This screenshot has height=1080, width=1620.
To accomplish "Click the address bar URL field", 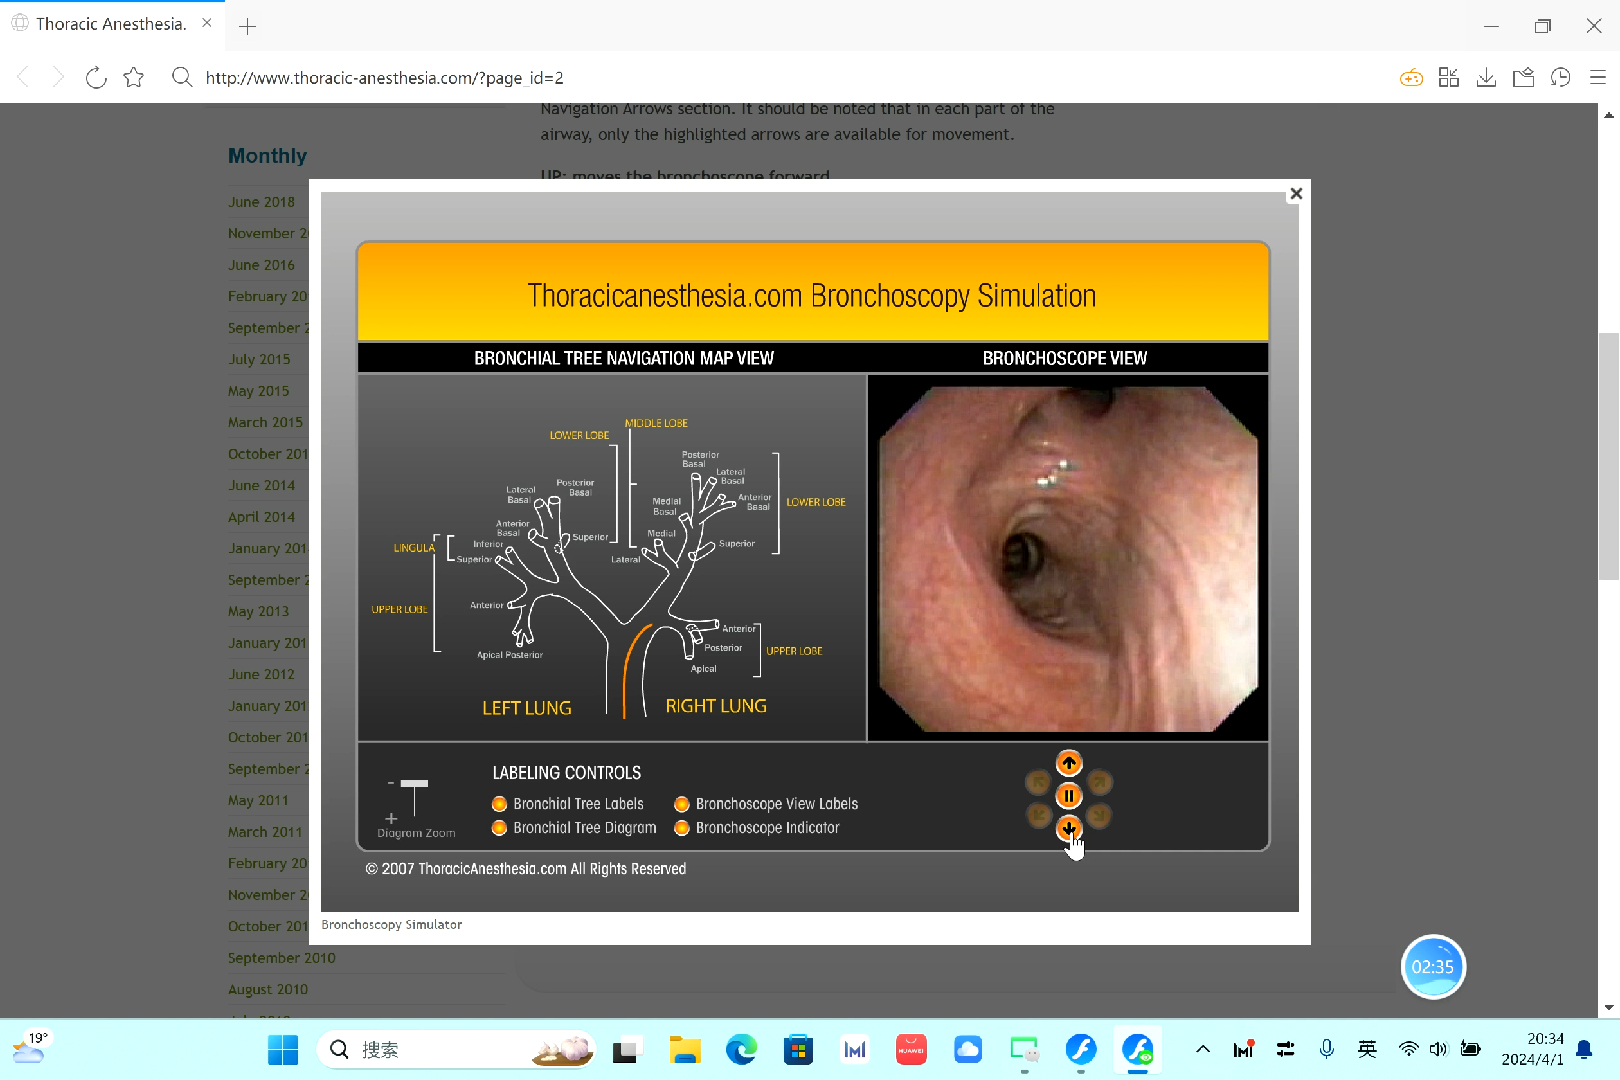I will click(385, 78).
